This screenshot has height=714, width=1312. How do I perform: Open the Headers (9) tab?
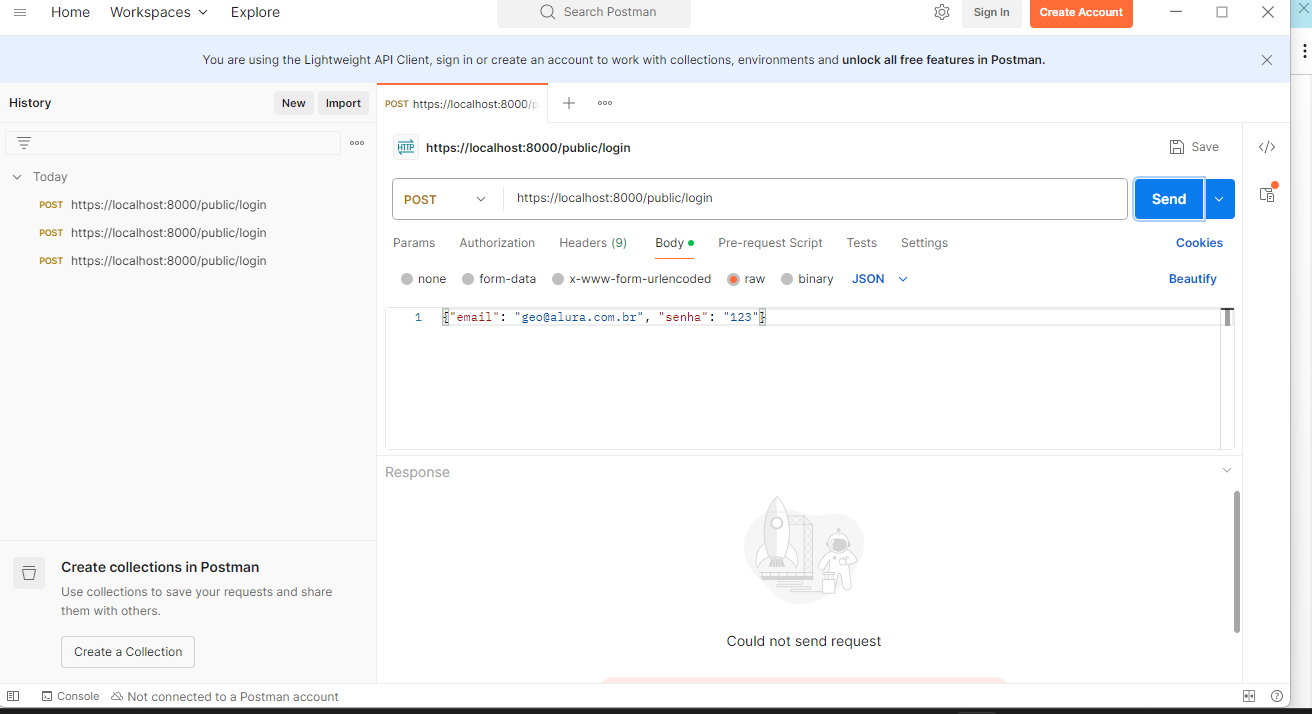click(x=593, y=243)
